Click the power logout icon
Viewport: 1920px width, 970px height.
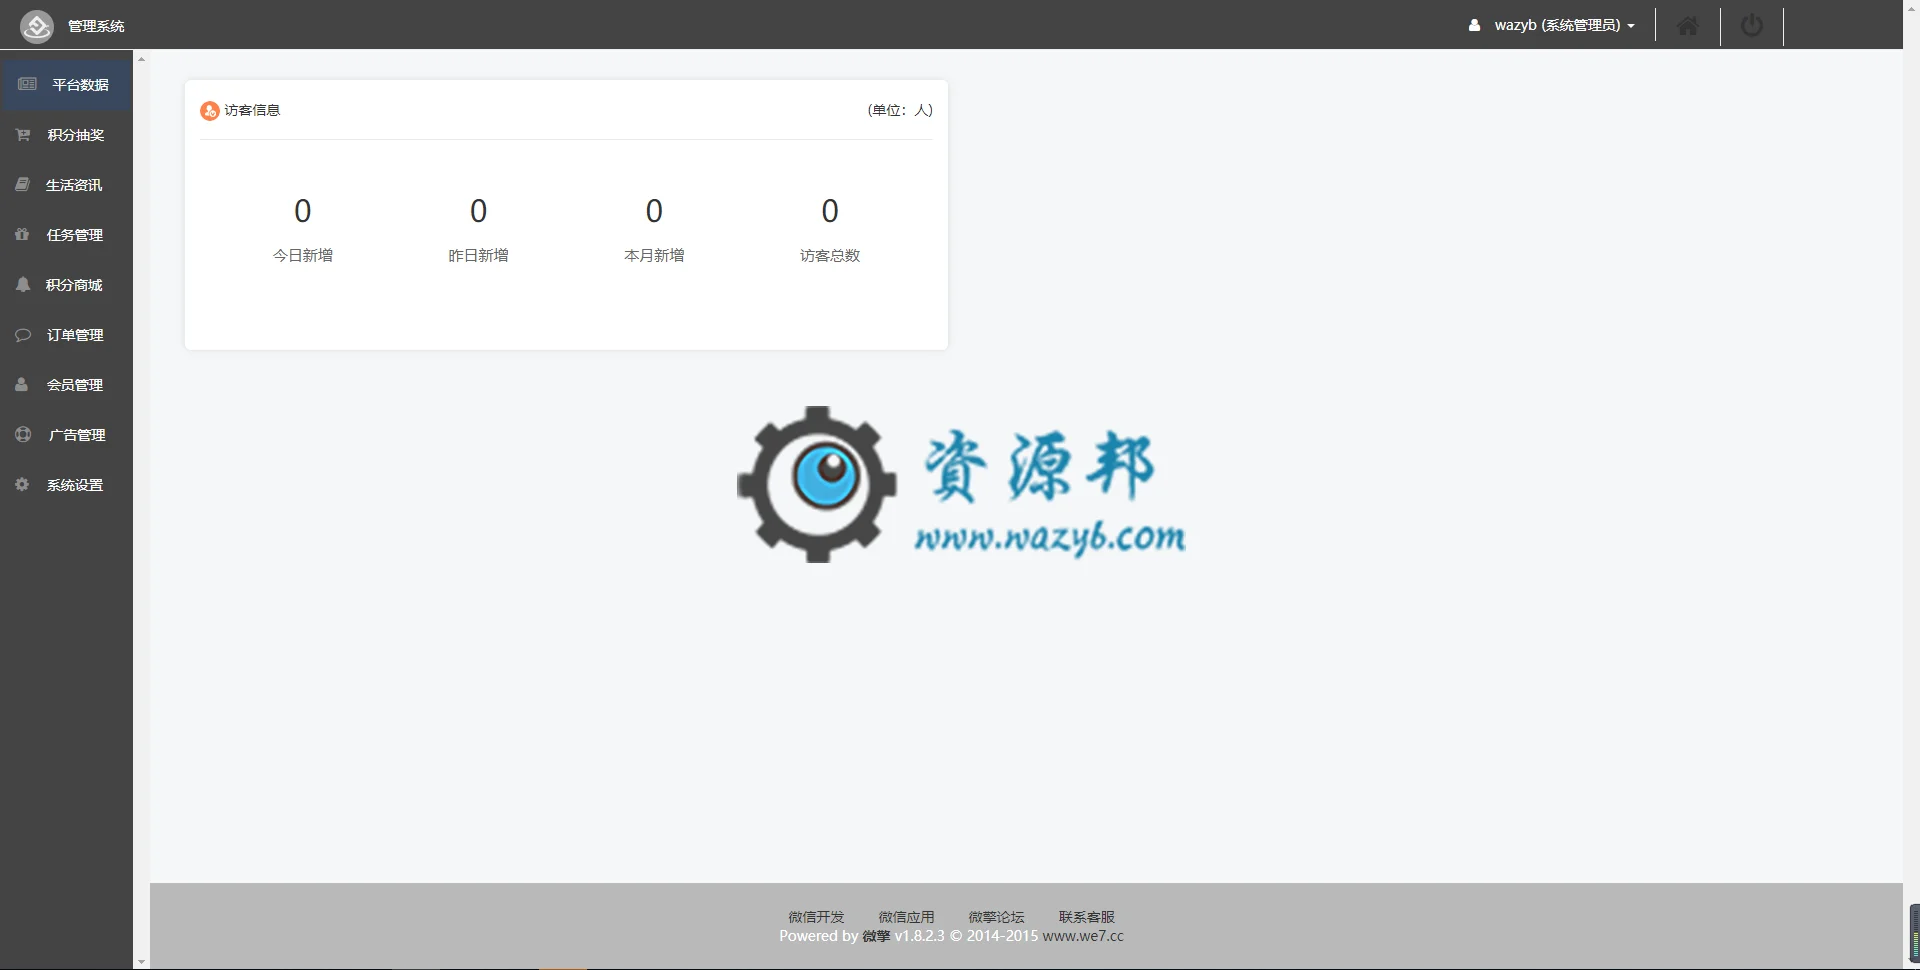click(1752, 25)
